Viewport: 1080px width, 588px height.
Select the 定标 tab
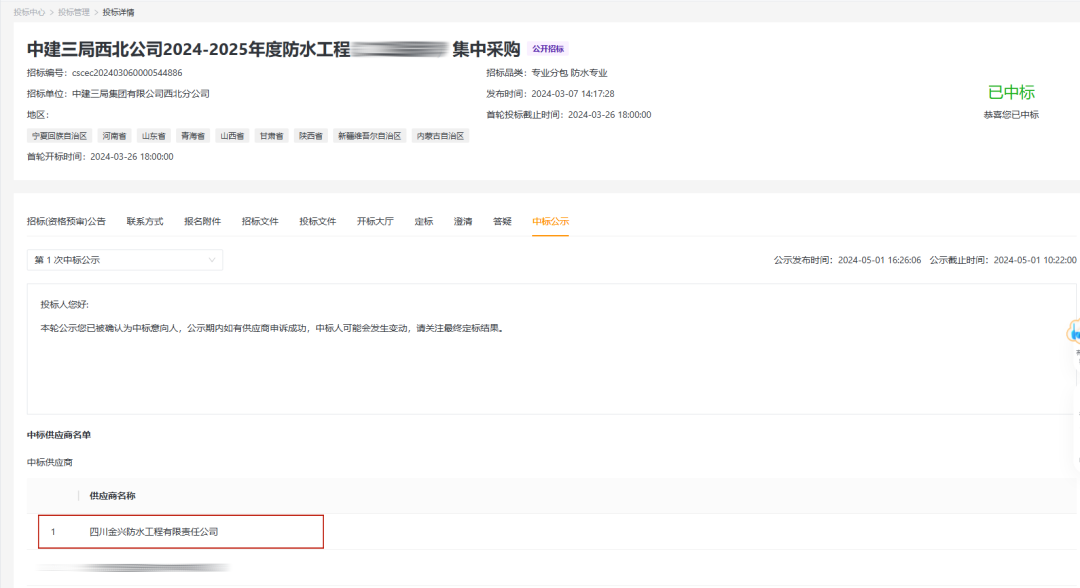424,221
